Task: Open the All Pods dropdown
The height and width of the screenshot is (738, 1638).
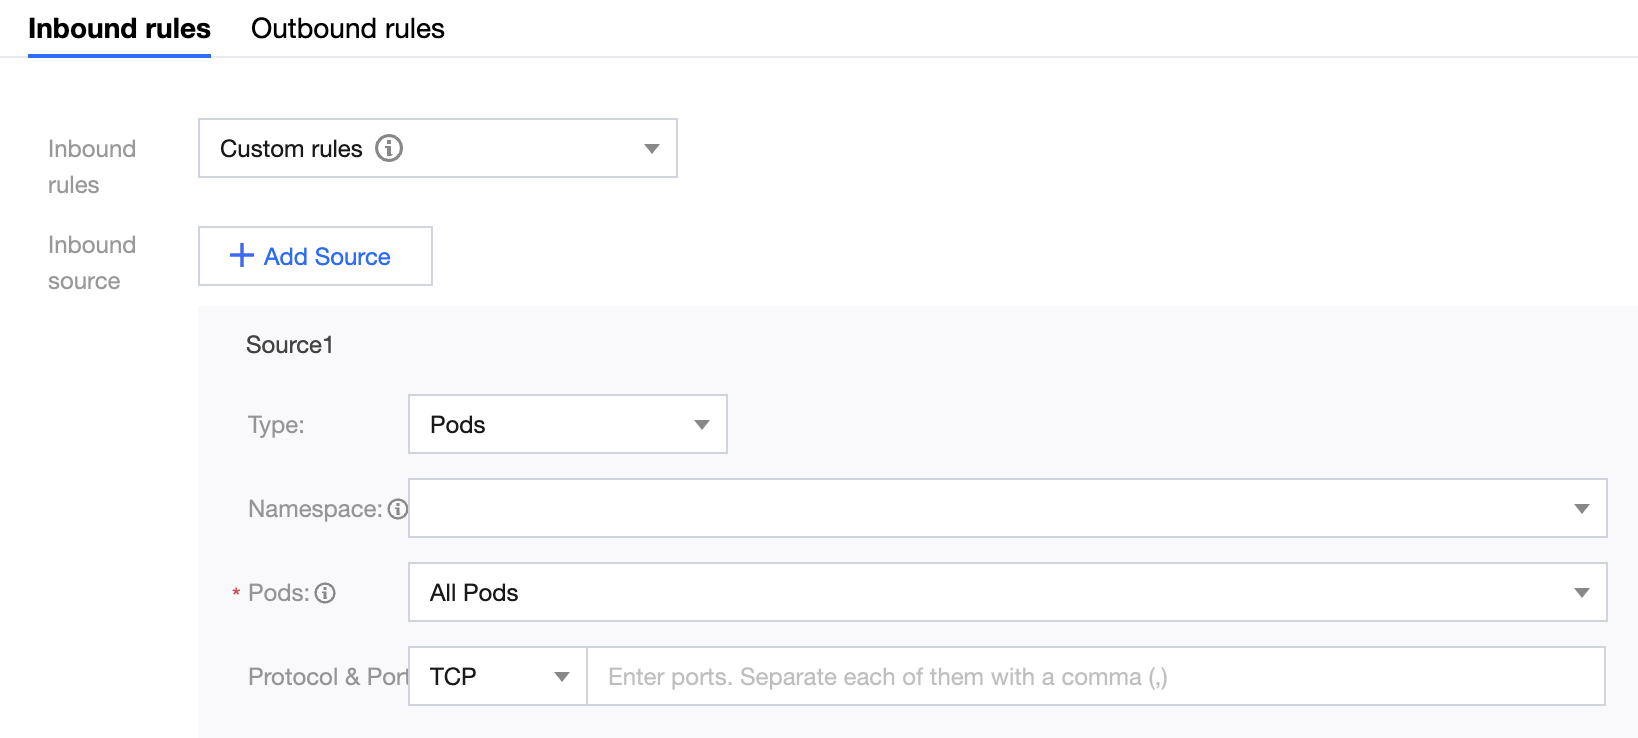Action: pyautogui.click(x=1006, y=592)
